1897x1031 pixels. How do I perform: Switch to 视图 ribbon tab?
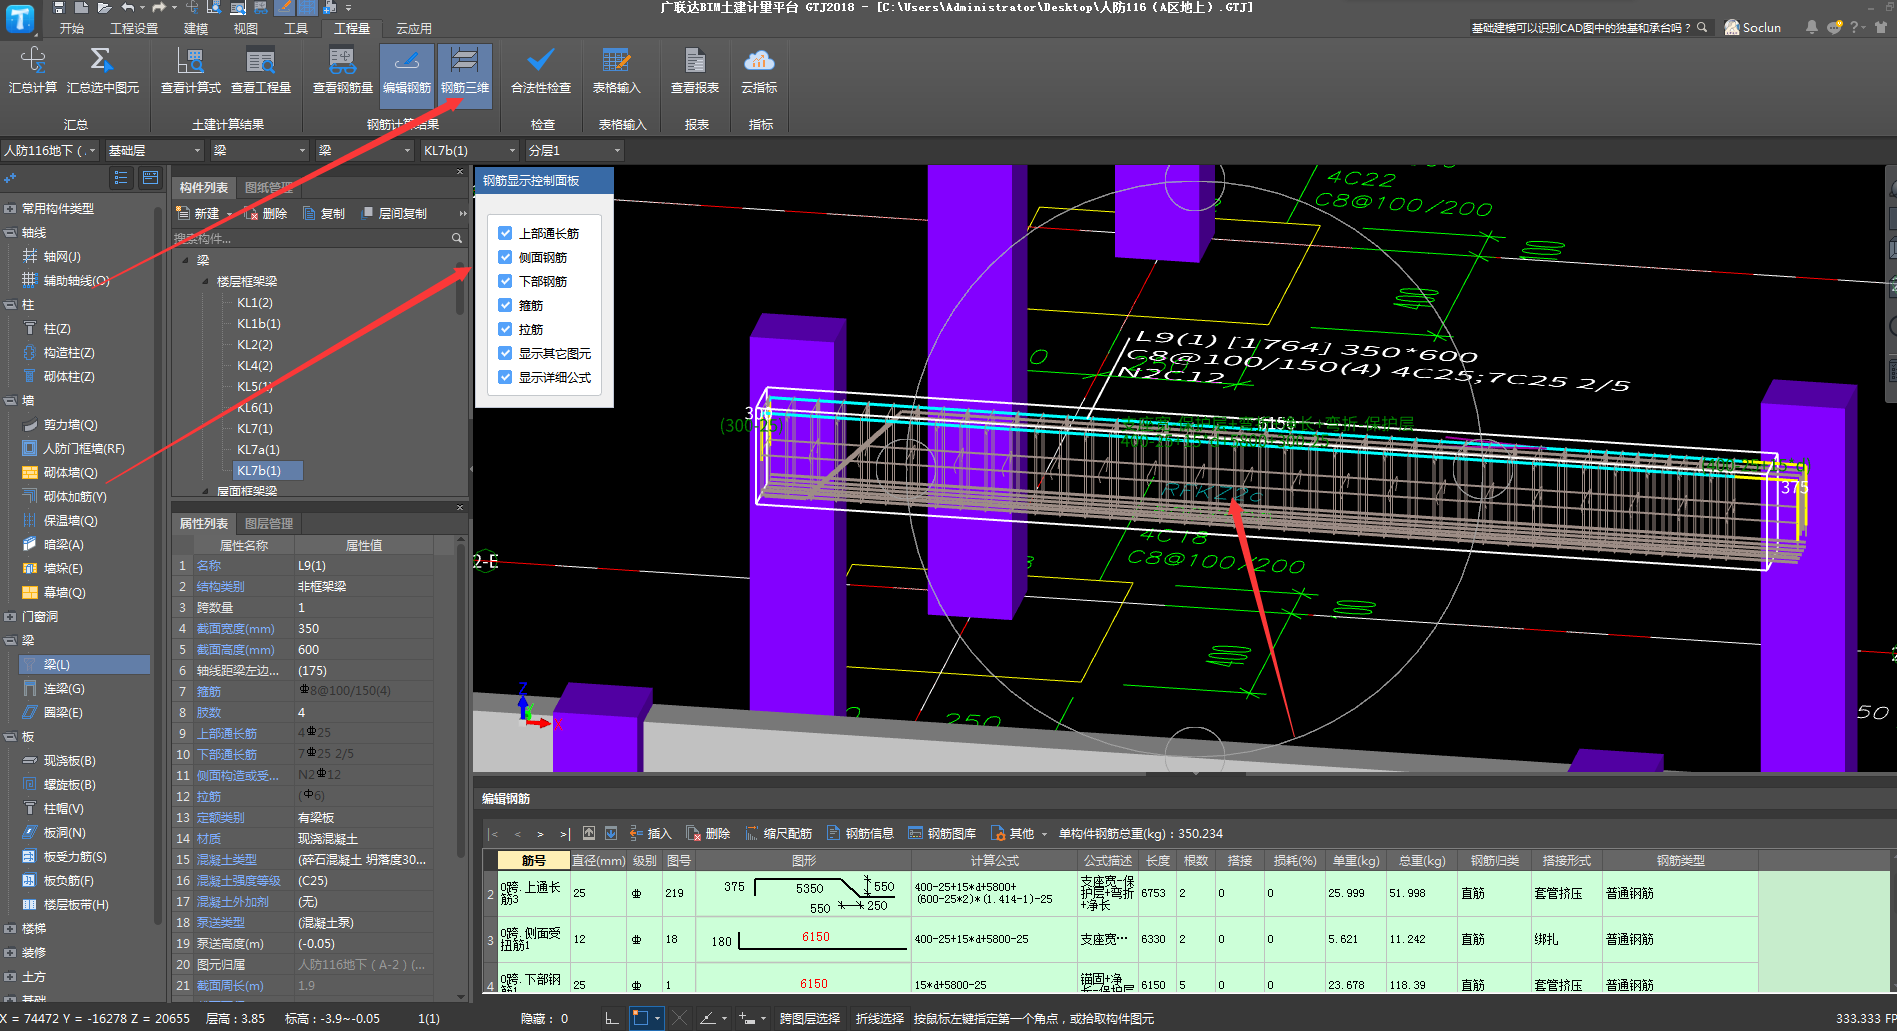click(246, 28)
